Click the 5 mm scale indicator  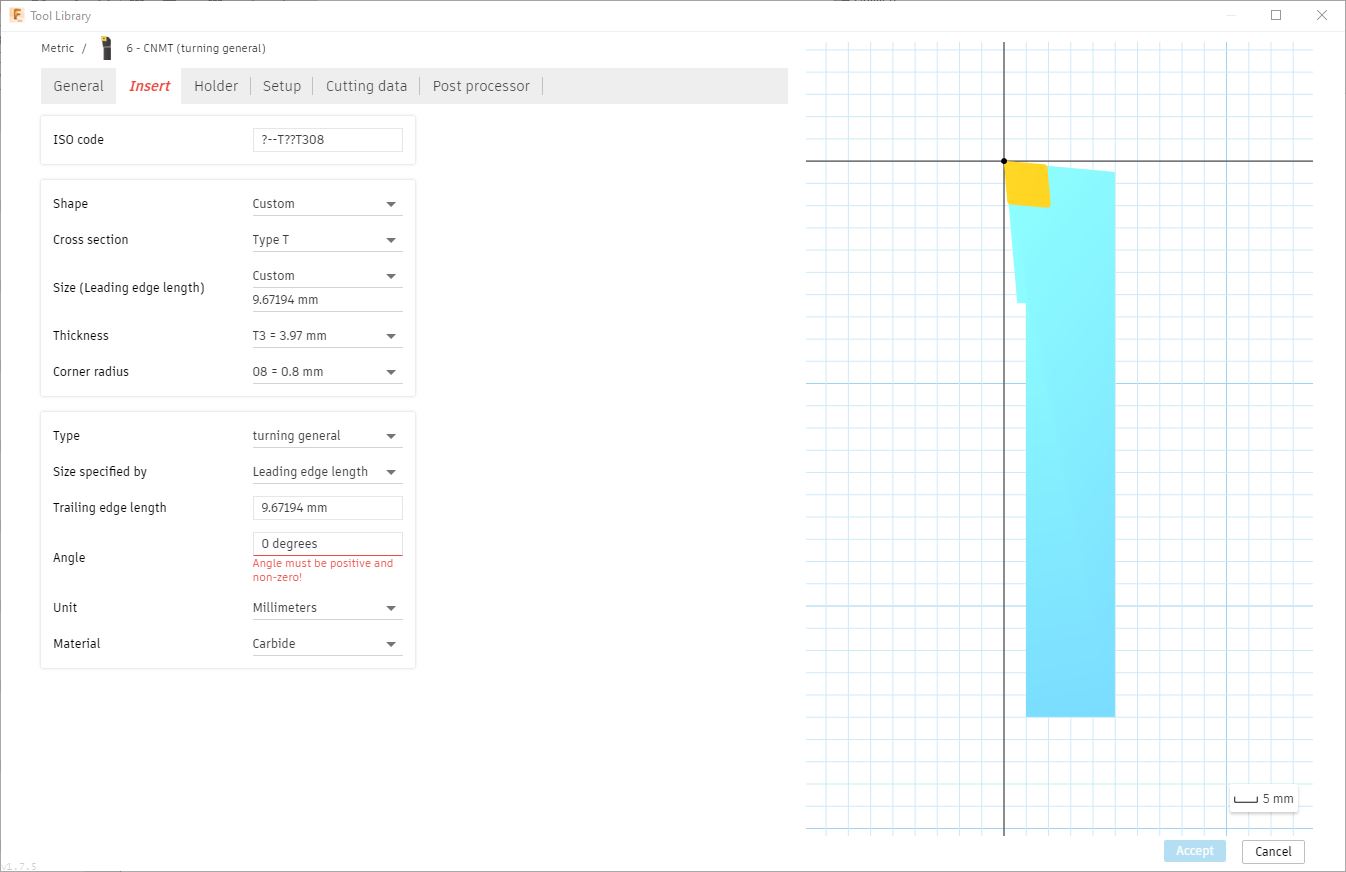1264,799
